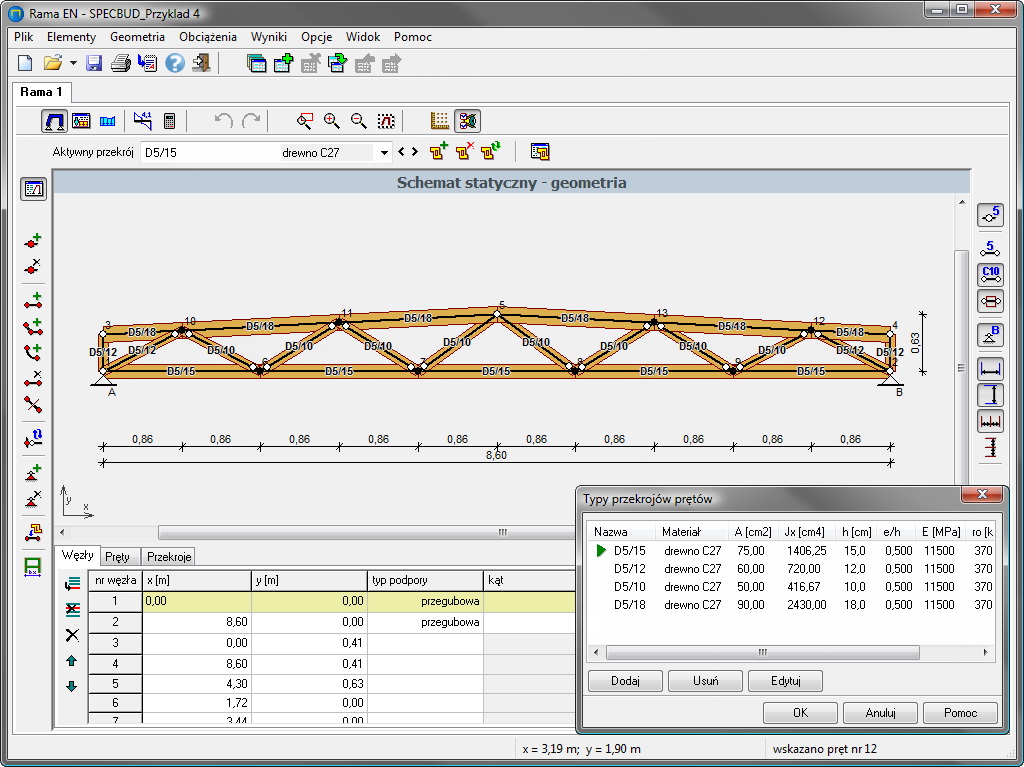Image resolution: width=1024 pixels, height=767 pixels.
Task: Click the dialog's horizontal scrollbar thumb
Action: click(761, 652)
